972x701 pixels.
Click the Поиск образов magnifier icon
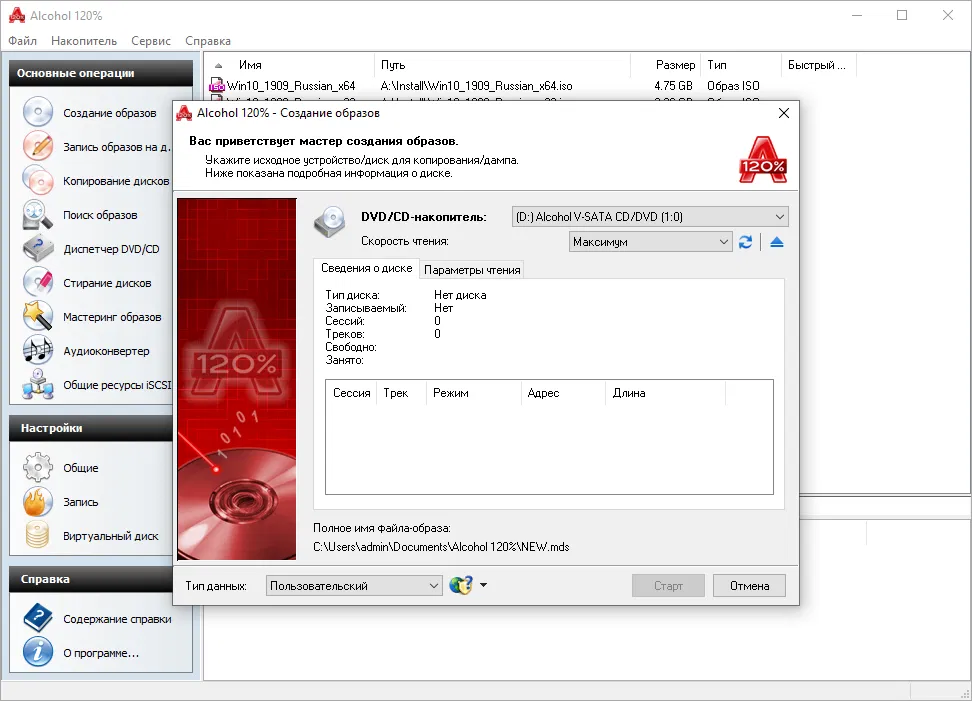click(38, 214)
